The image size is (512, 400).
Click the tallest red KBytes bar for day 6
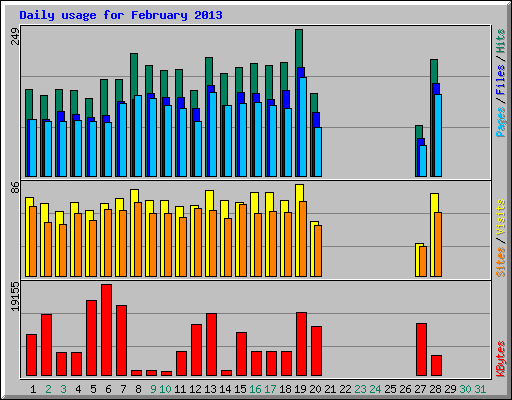coord(107,330)
